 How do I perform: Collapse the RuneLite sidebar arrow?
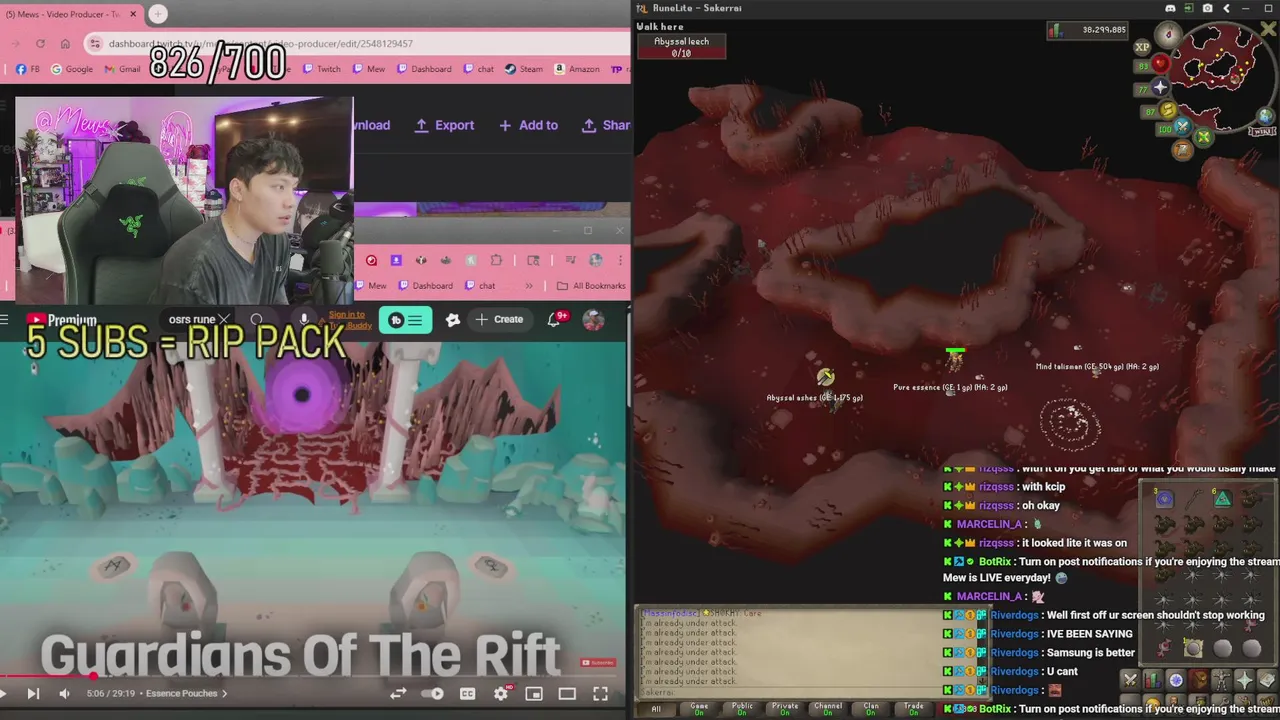1227,8
